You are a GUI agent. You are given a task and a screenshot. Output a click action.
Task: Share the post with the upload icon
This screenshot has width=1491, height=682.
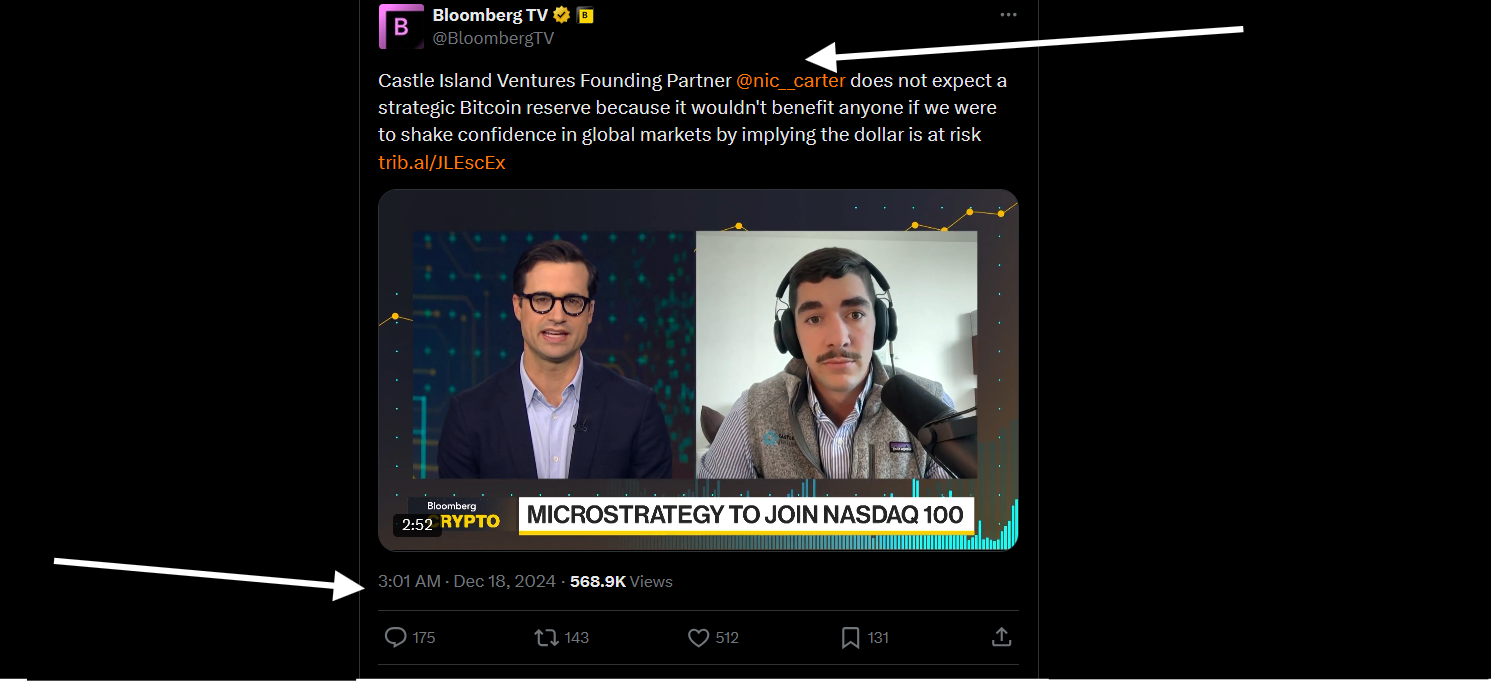(1001, 637)
